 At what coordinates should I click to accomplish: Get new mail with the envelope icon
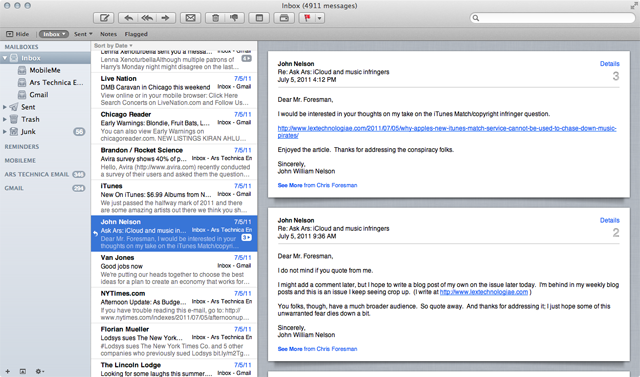coord(190,18)
